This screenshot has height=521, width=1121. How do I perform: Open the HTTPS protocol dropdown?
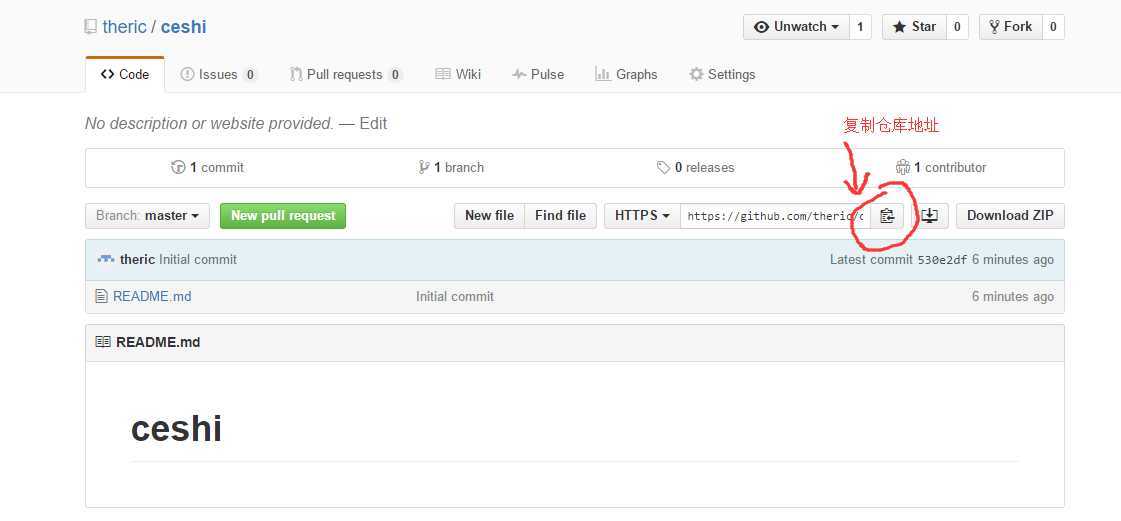(642, 216)
